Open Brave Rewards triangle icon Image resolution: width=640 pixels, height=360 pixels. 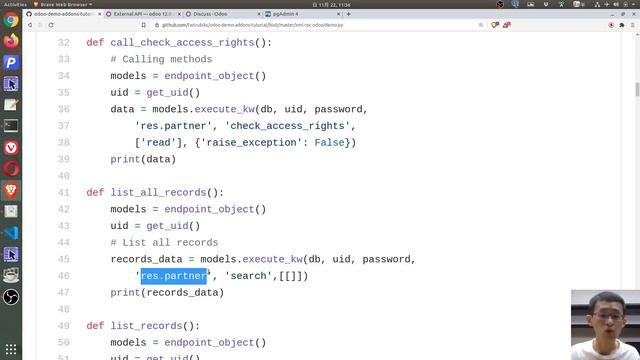[507, 25]
